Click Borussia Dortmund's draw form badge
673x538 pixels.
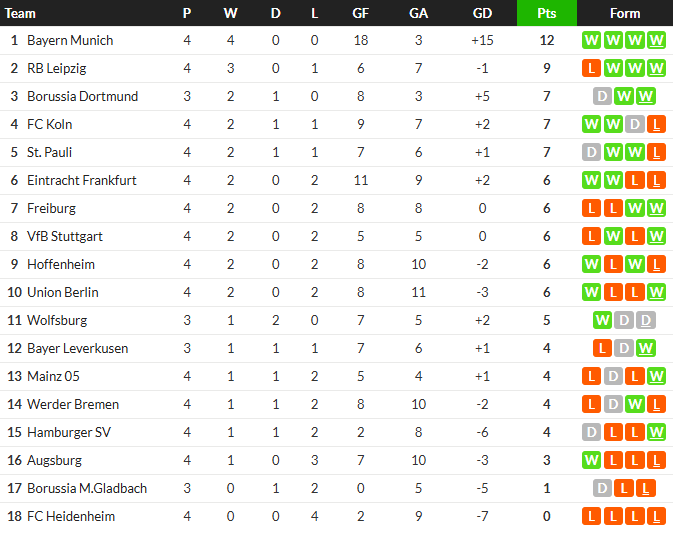point(602,97)
